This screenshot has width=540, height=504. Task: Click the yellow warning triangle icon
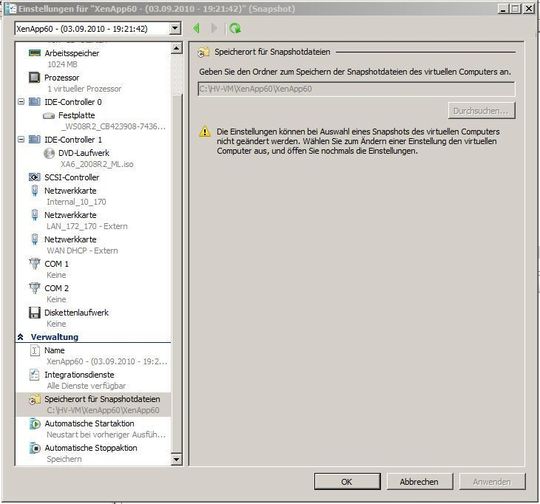point(205,132)
